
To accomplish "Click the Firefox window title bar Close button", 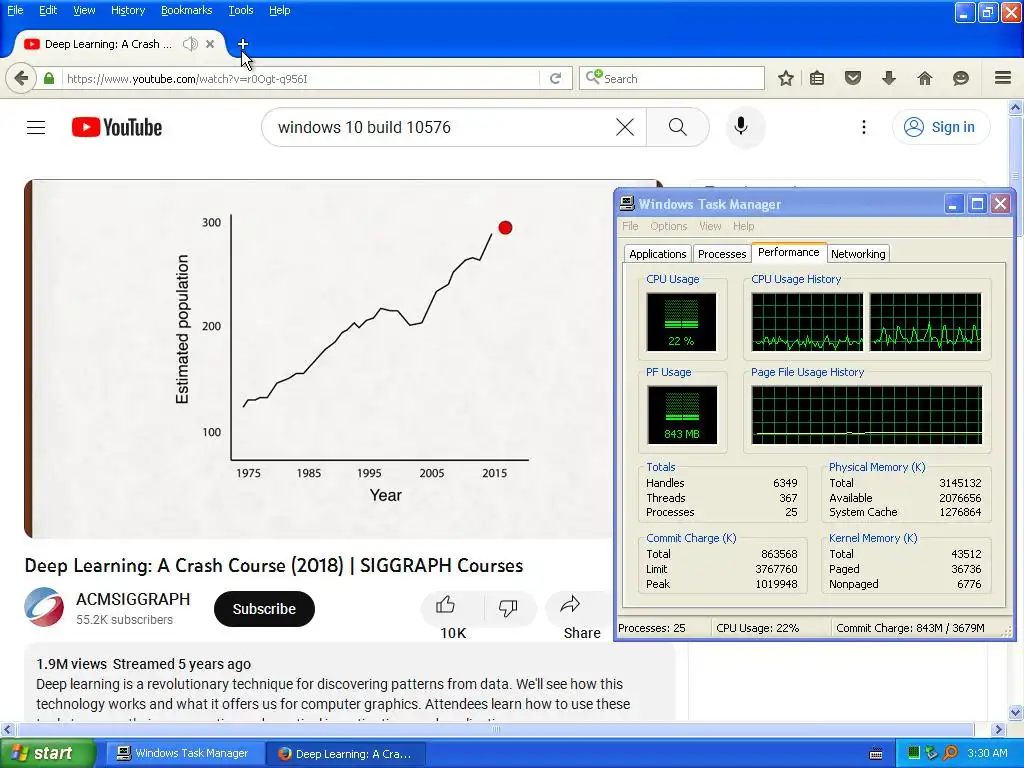I will click(x=1012, y=12).
